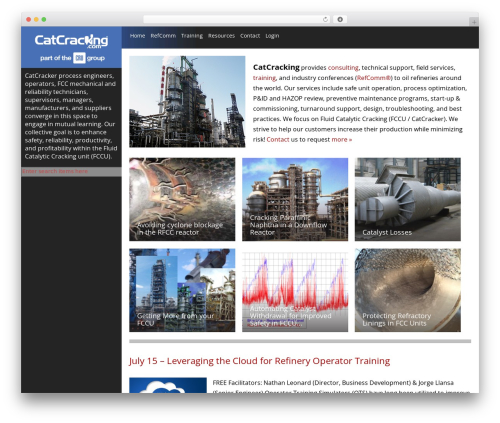This screenshot has width=500, height=423.
Task: Click the macOS green fullscreen window button
Action: coord(44,19)
